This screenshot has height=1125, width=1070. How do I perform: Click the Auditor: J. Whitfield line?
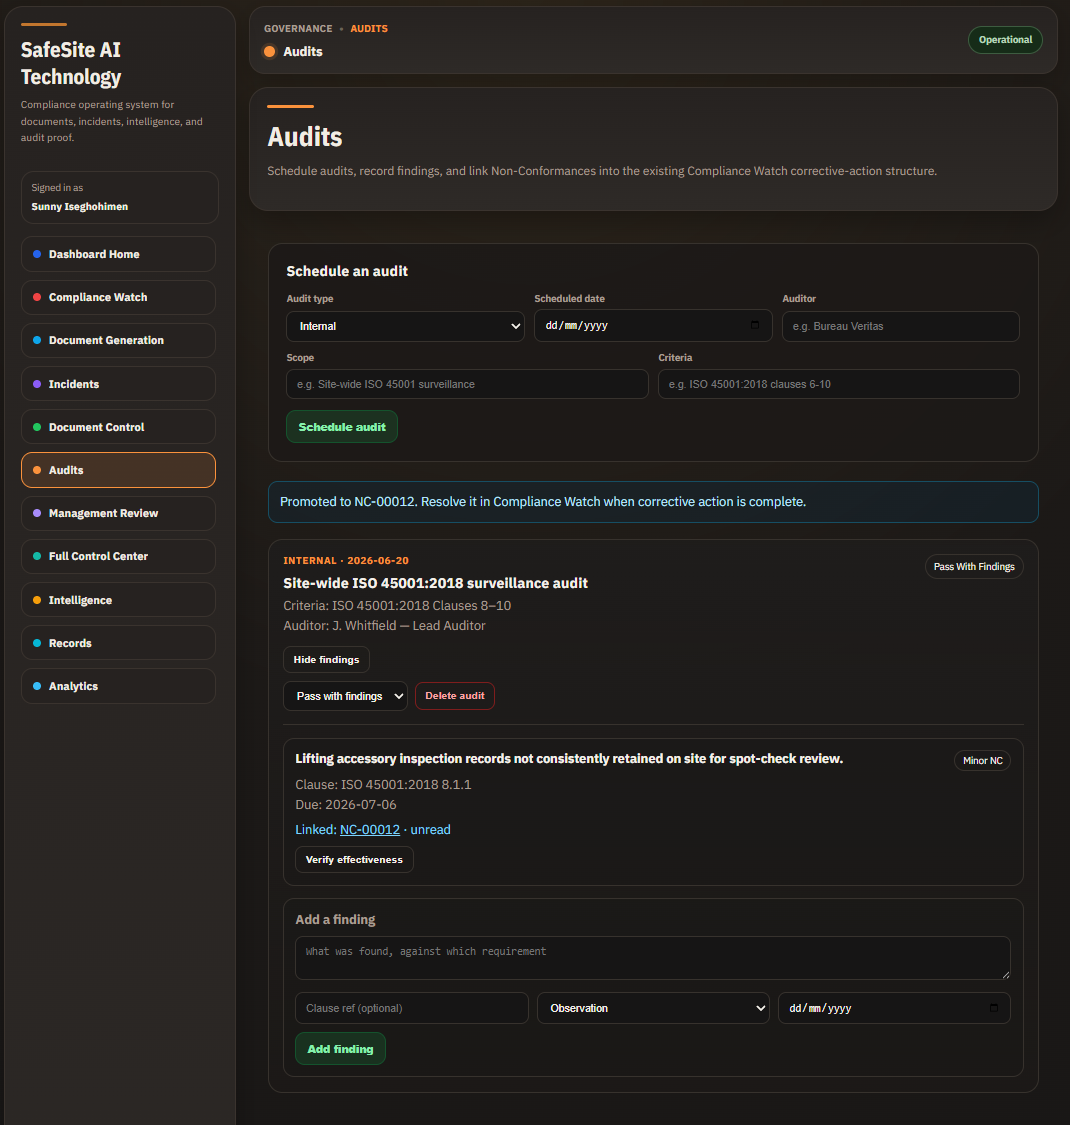[384, 626]
